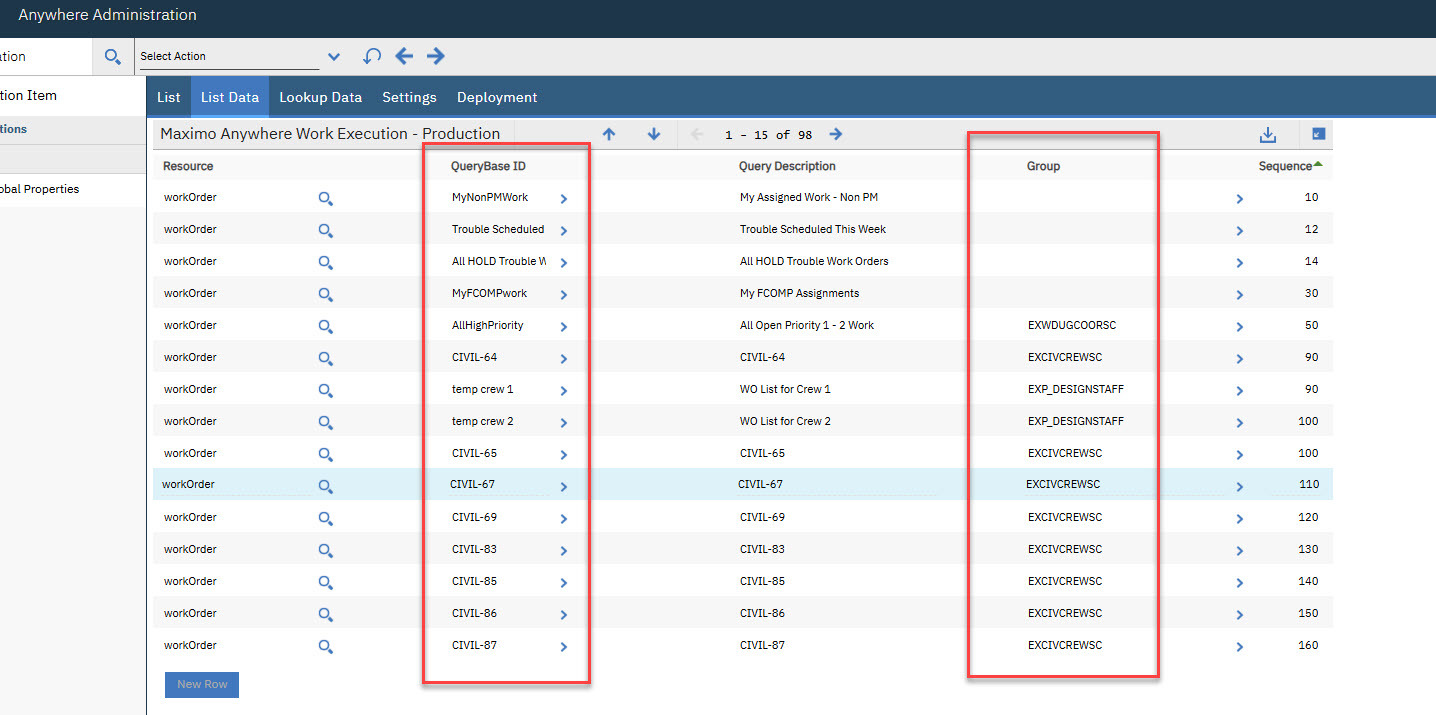This screenshot has width=1436, height=715.
Task: Switch to the Lookup Data tab
Action: coord(320,97)
